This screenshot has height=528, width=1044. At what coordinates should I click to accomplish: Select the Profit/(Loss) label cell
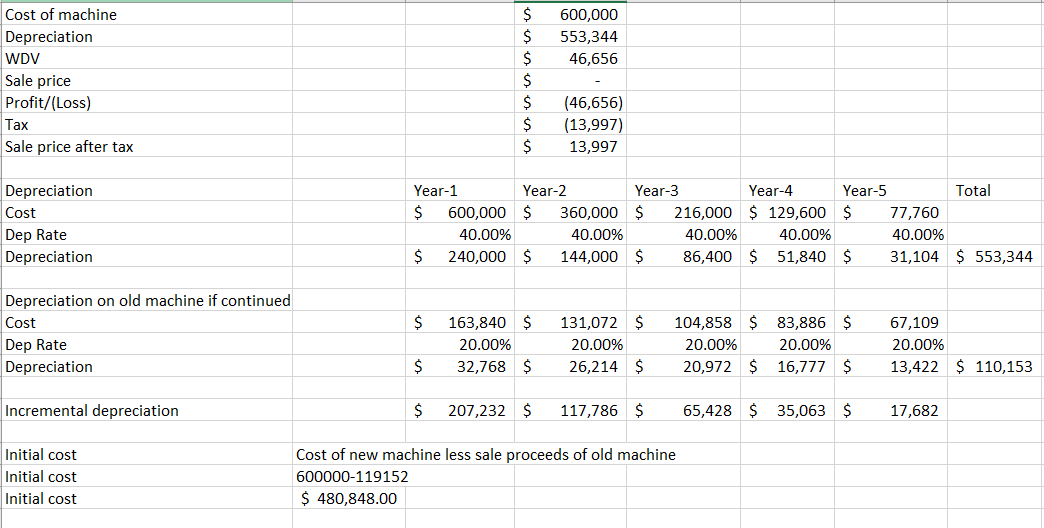(x=51, y=103)
